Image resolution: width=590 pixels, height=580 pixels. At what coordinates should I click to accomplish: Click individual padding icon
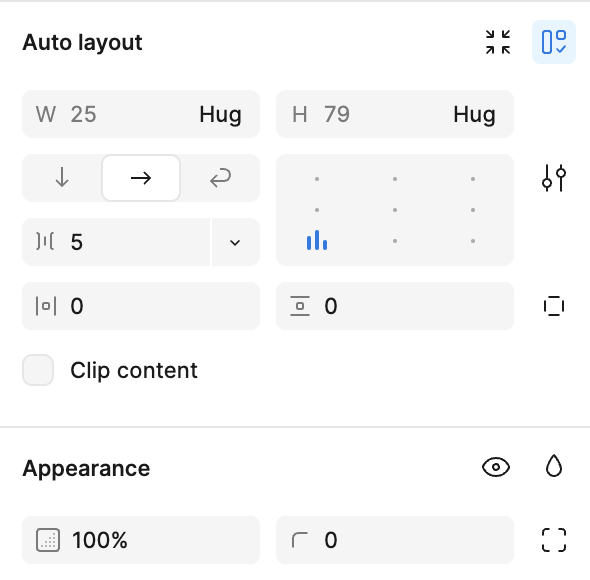pyautogui.click(x=554, y=306)
